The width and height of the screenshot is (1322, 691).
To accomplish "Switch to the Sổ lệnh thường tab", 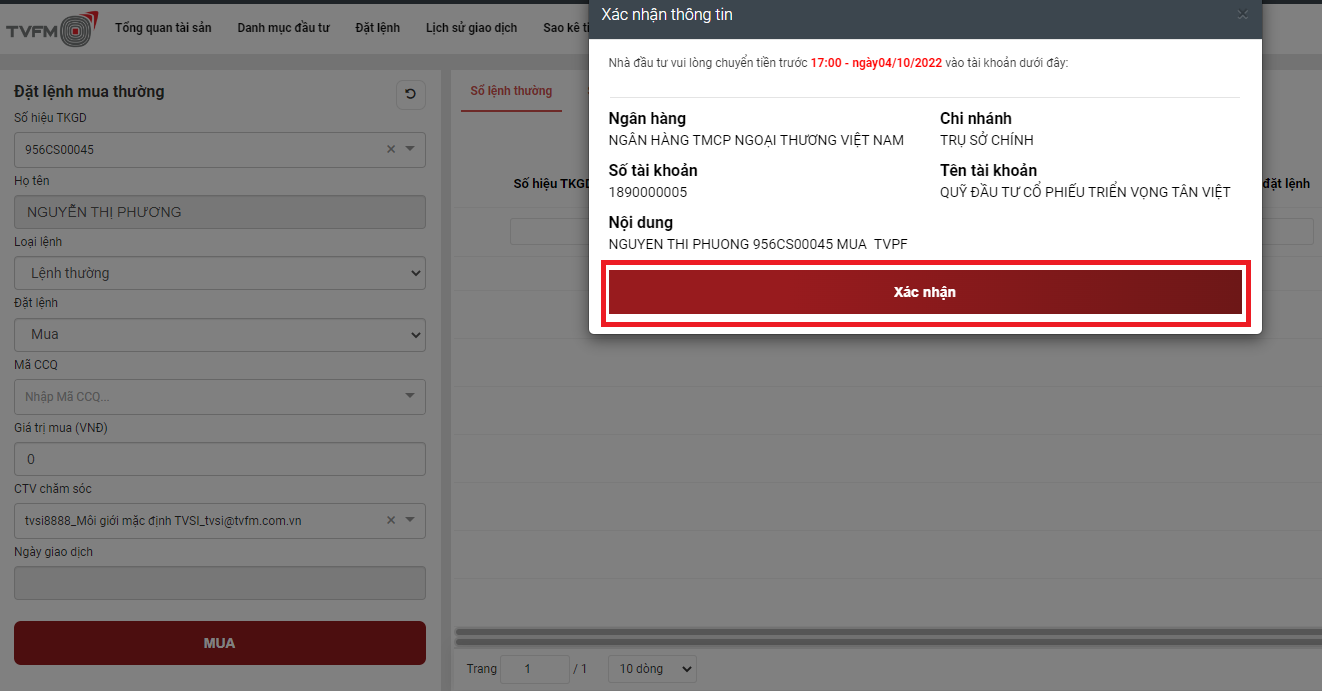I will [511, 91].
